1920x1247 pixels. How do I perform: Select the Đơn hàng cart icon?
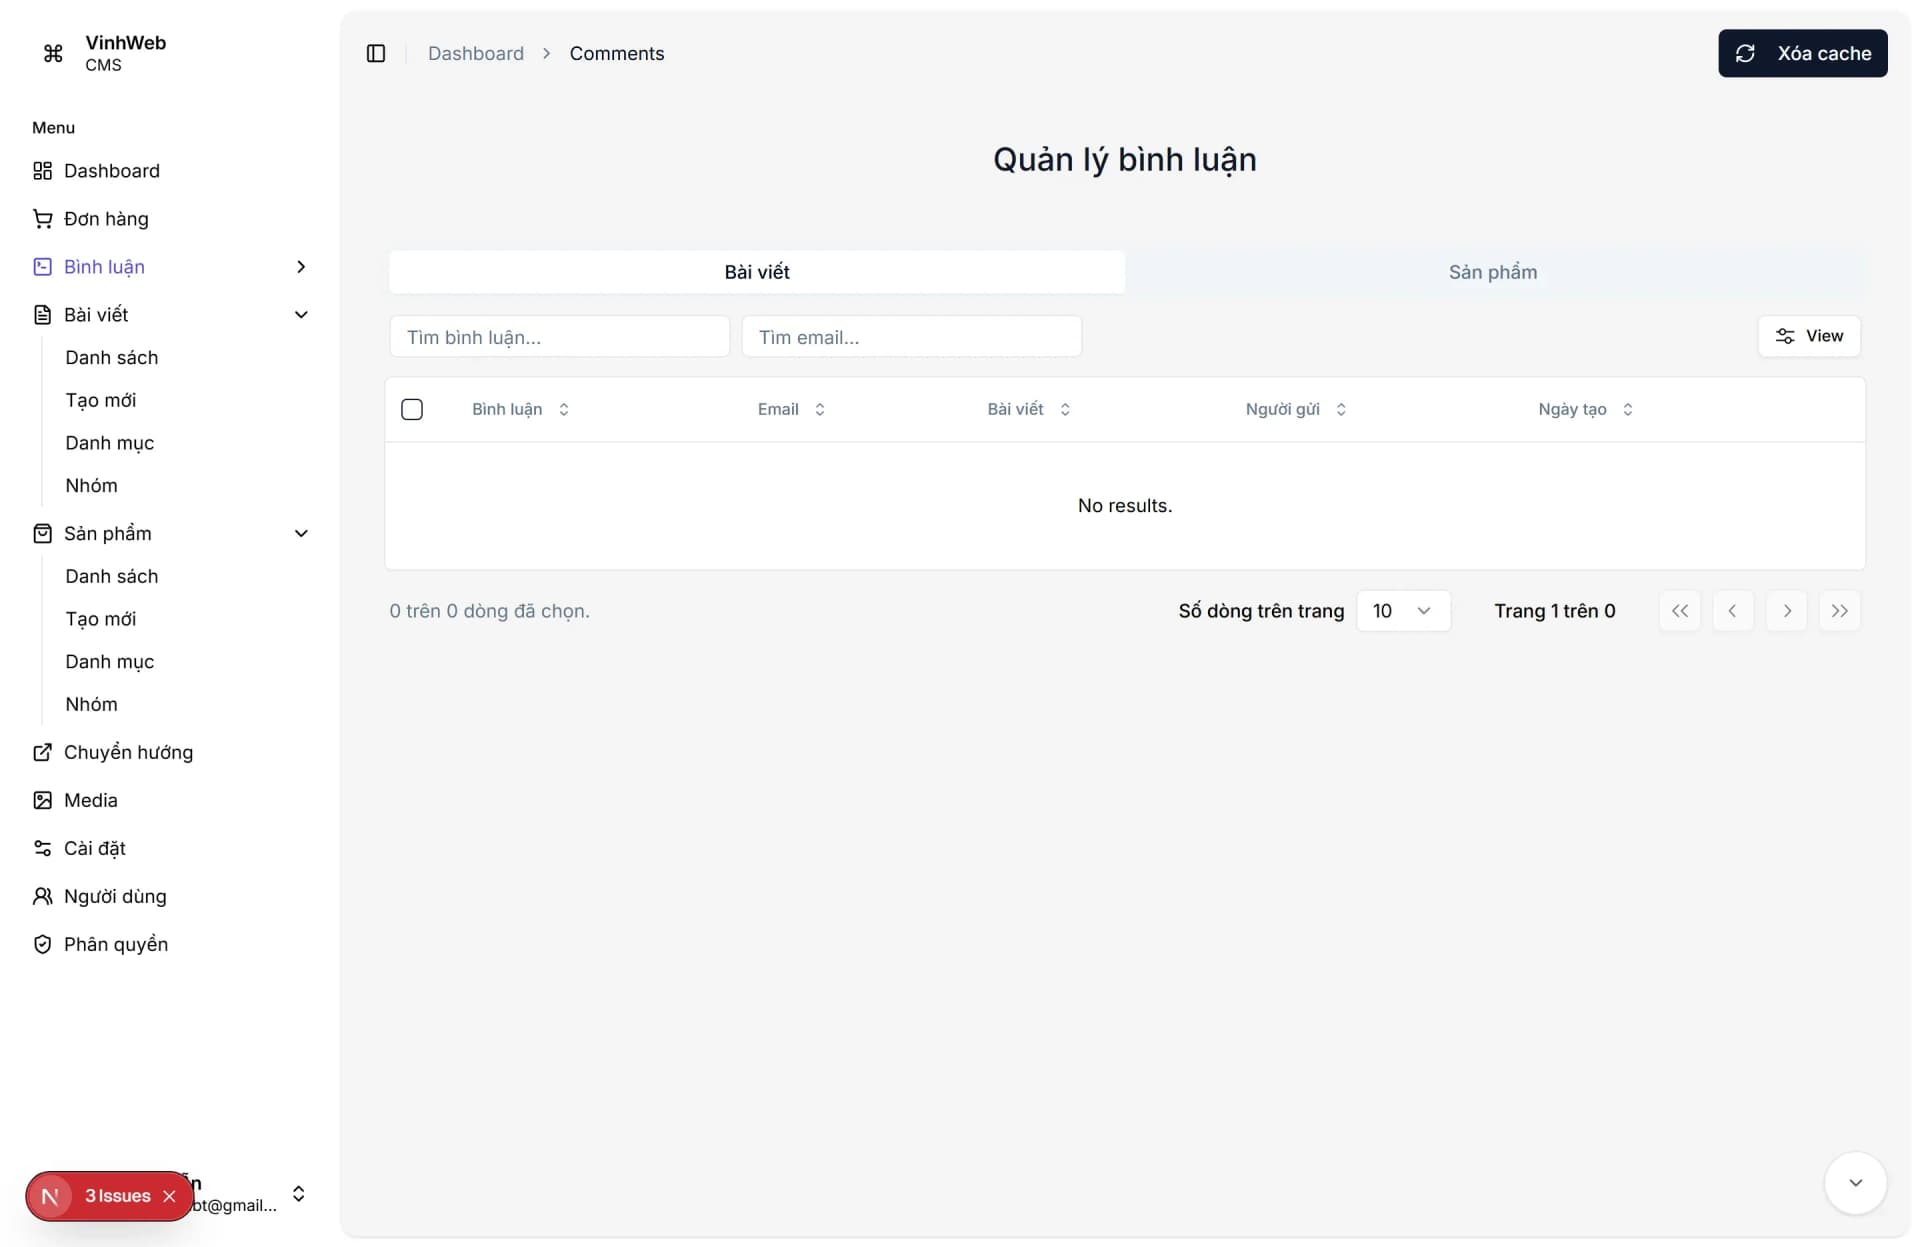point(42,218)
